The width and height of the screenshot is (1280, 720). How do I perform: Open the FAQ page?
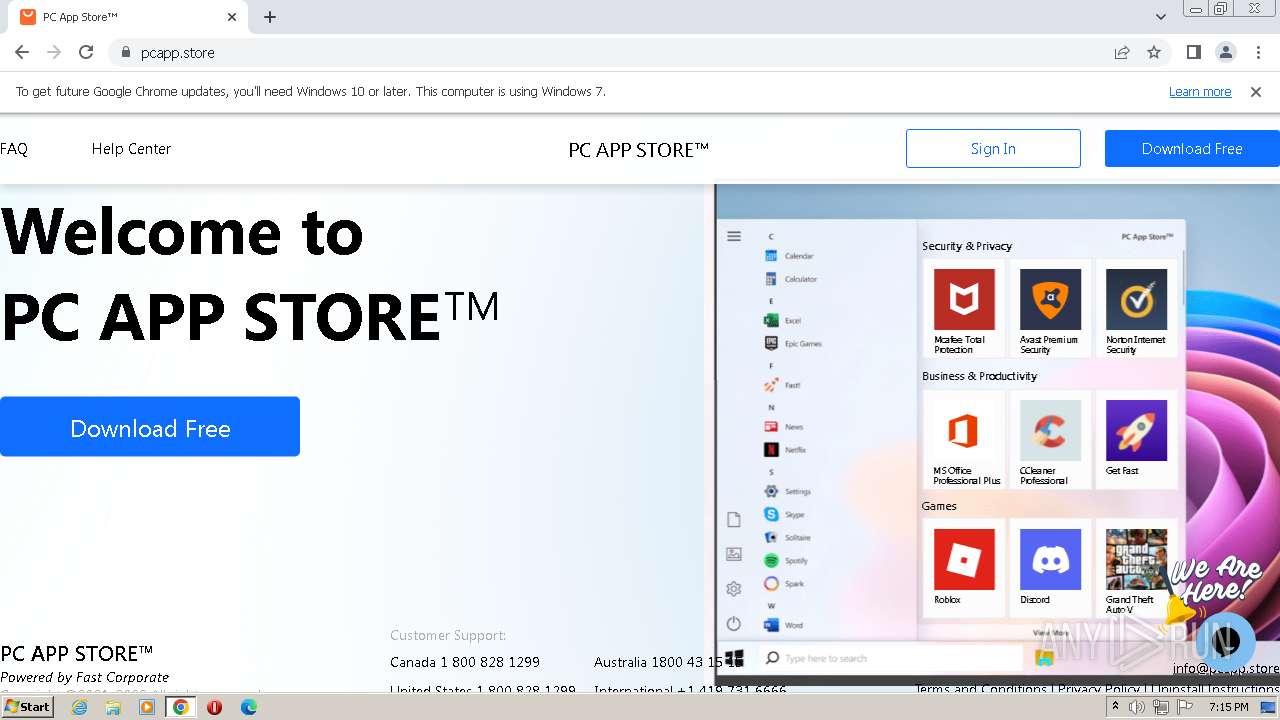point(14,149)
